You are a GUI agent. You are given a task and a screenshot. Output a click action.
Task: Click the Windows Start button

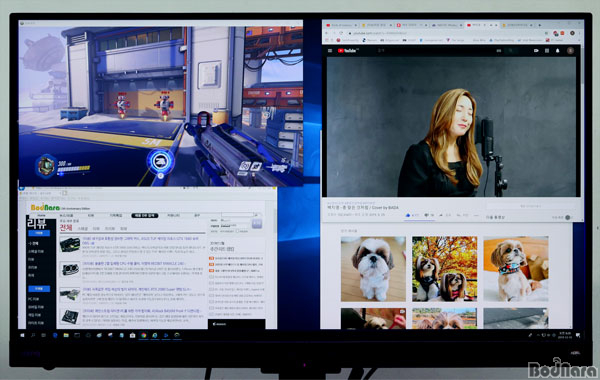(22, 335)
